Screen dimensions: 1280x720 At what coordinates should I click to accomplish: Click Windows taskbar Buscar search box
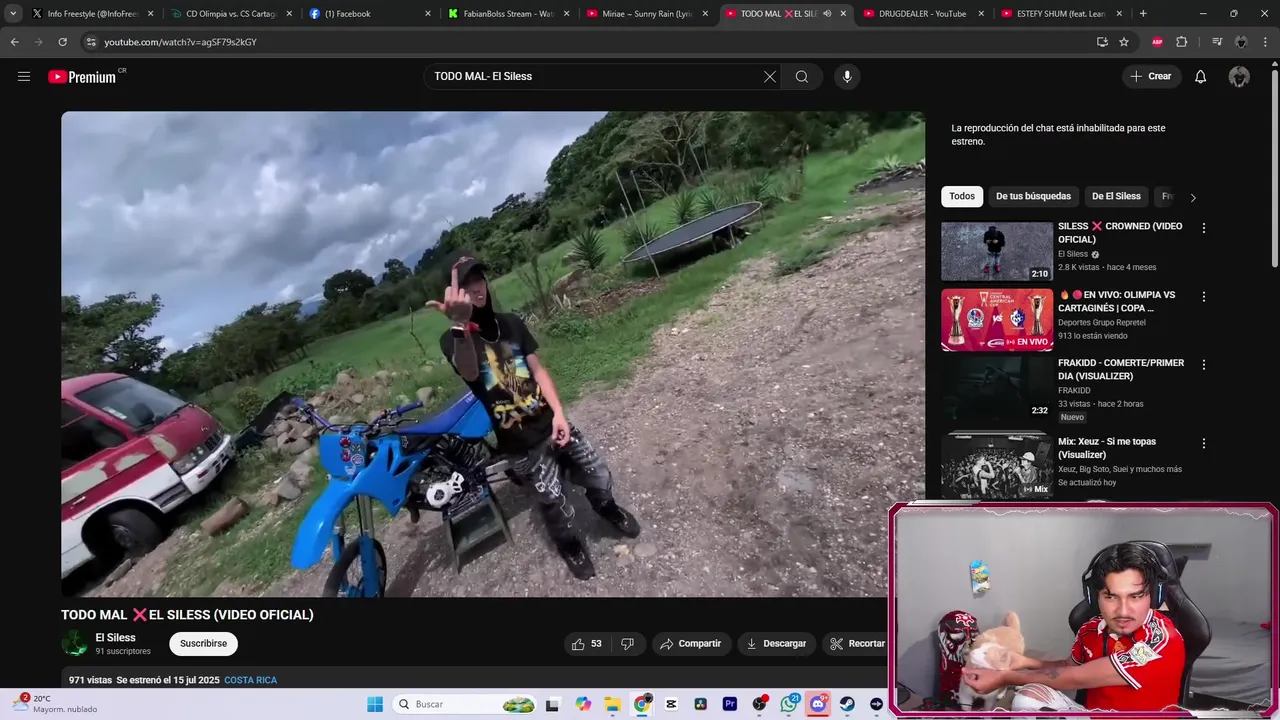tap(465, 704)
